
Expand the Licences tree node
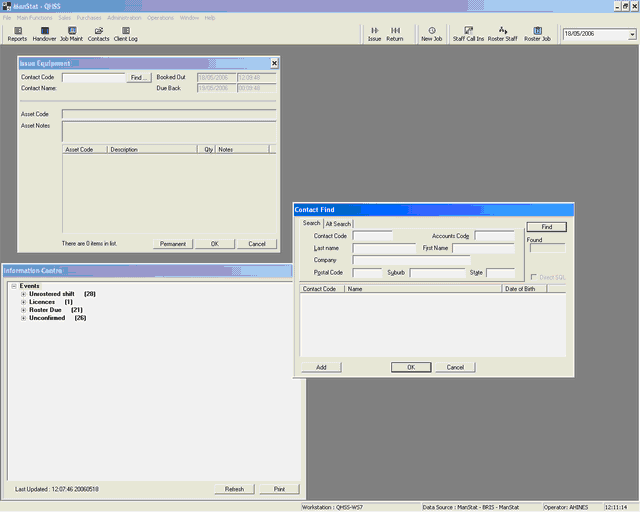click(24, 302)
